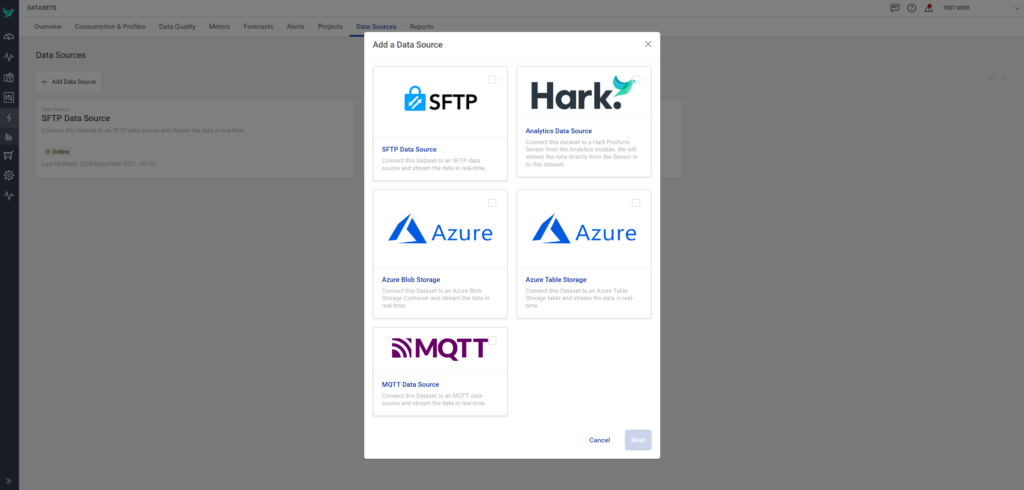This screenshot has height=490, width=1024.
Task: Open the help question mark icon
Action: point(912,8)
